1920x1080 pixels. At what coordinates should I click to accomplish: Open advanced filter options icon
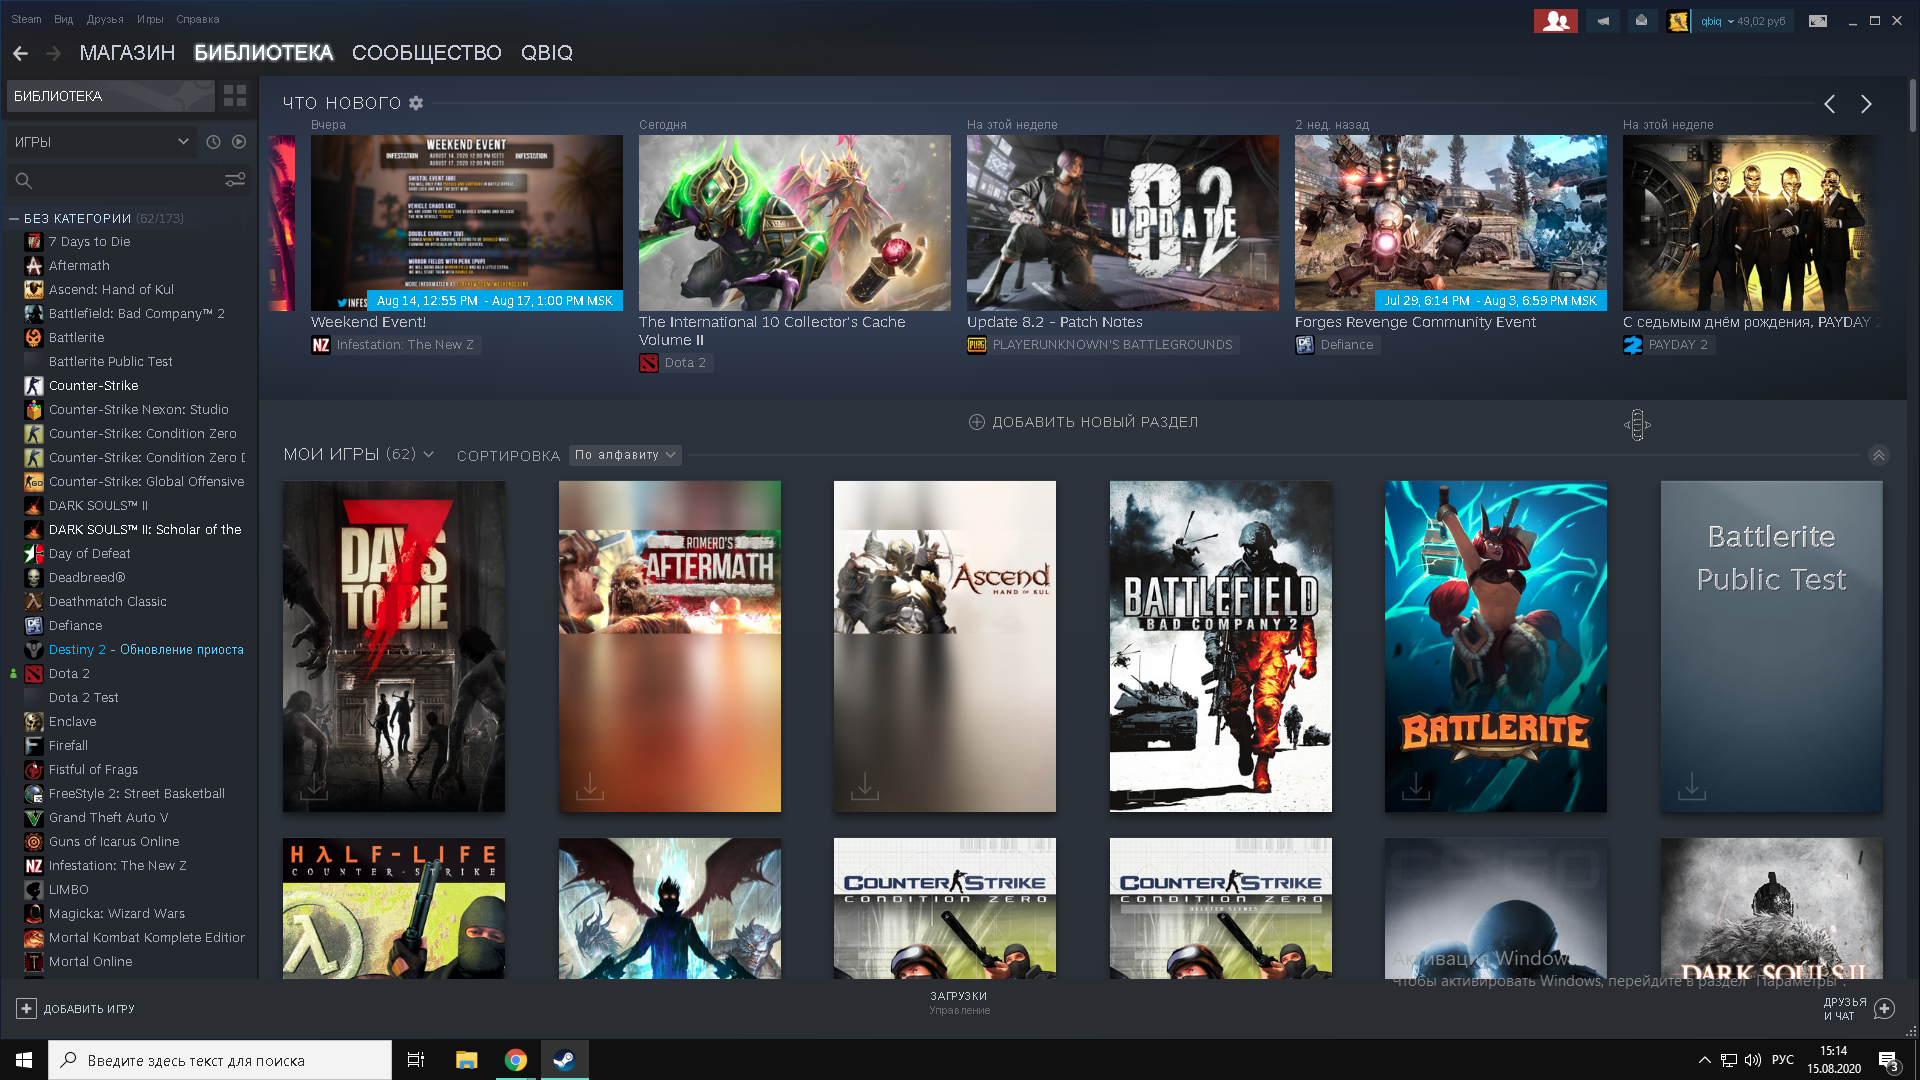[235, 180]
